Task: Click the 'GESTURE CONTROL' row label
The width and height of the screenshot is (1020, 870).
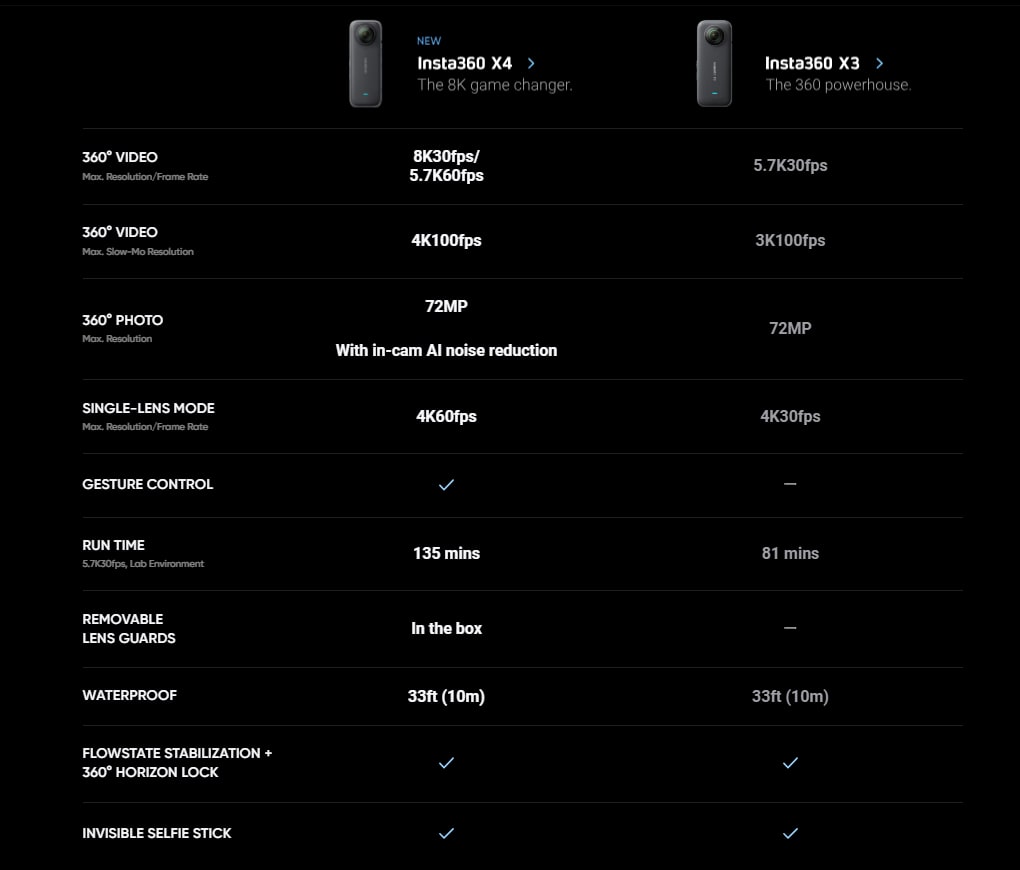Action: [x=148, y=484]
